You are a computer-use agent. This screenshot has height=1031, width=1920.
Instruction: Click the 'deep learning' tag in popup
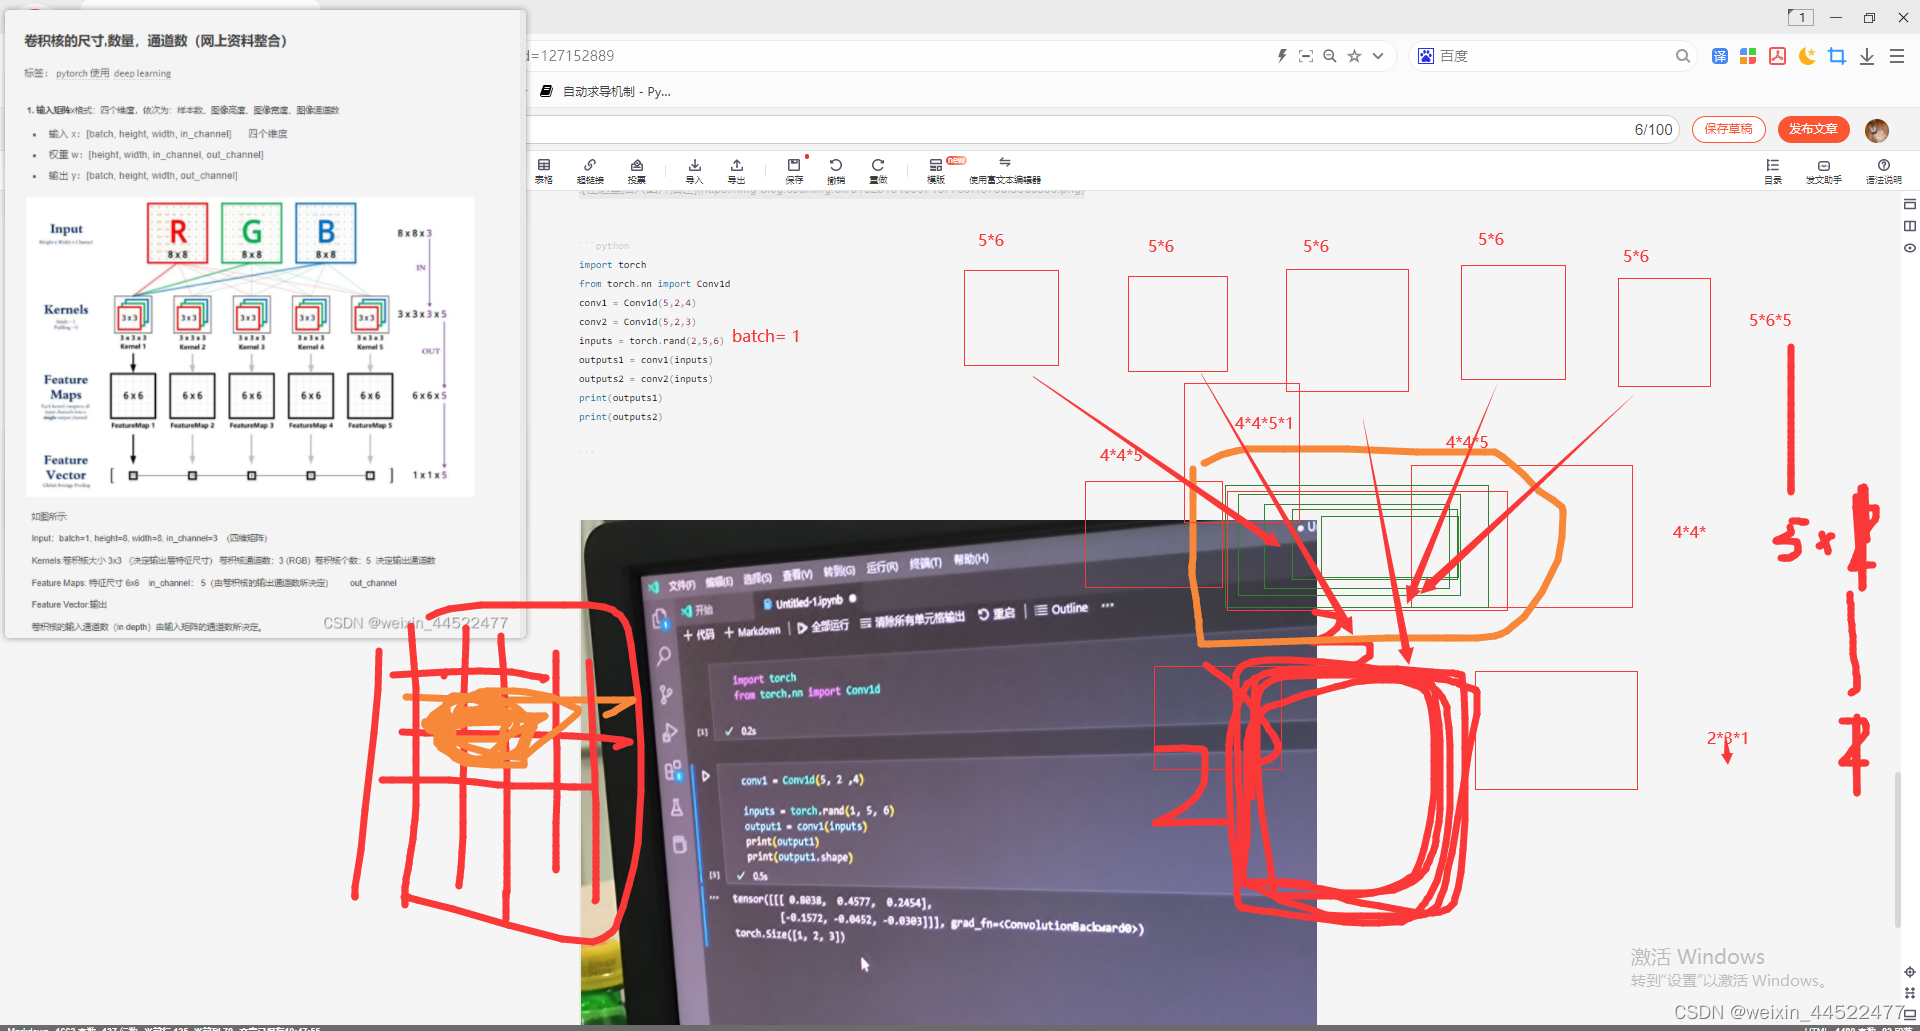click(x=142, y=73)
